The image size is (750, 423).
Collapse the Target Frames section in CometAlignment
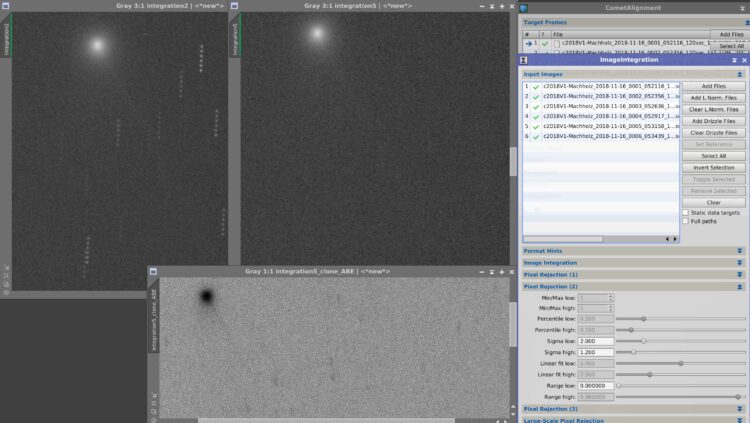(x=747, y=22)
